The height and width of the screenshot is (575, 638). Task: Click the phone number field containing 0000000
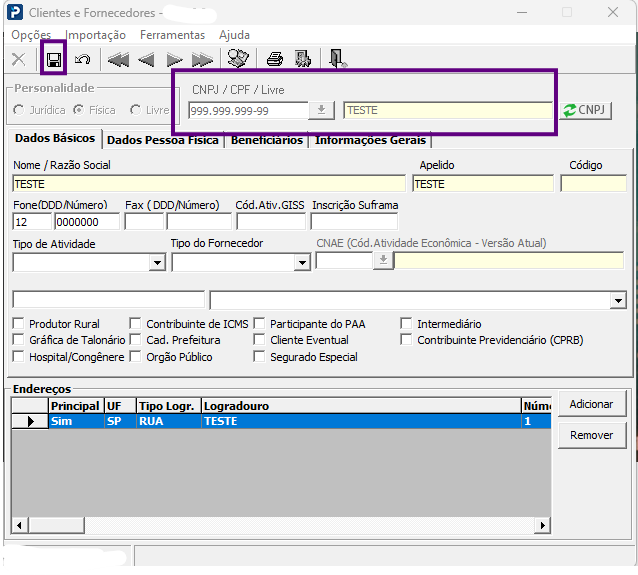click(x=87, y=222)
